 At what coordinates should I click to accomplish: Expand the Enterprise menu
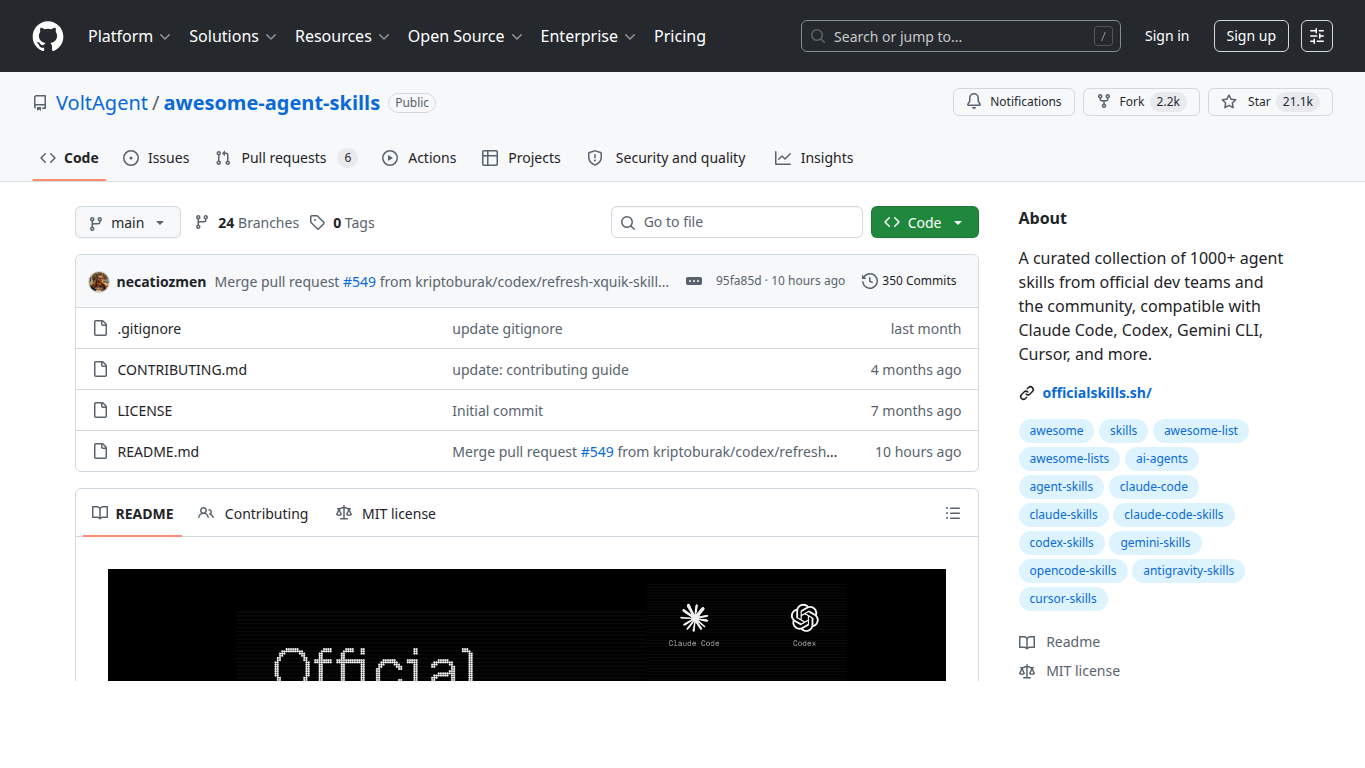click(x=588, y=36)
